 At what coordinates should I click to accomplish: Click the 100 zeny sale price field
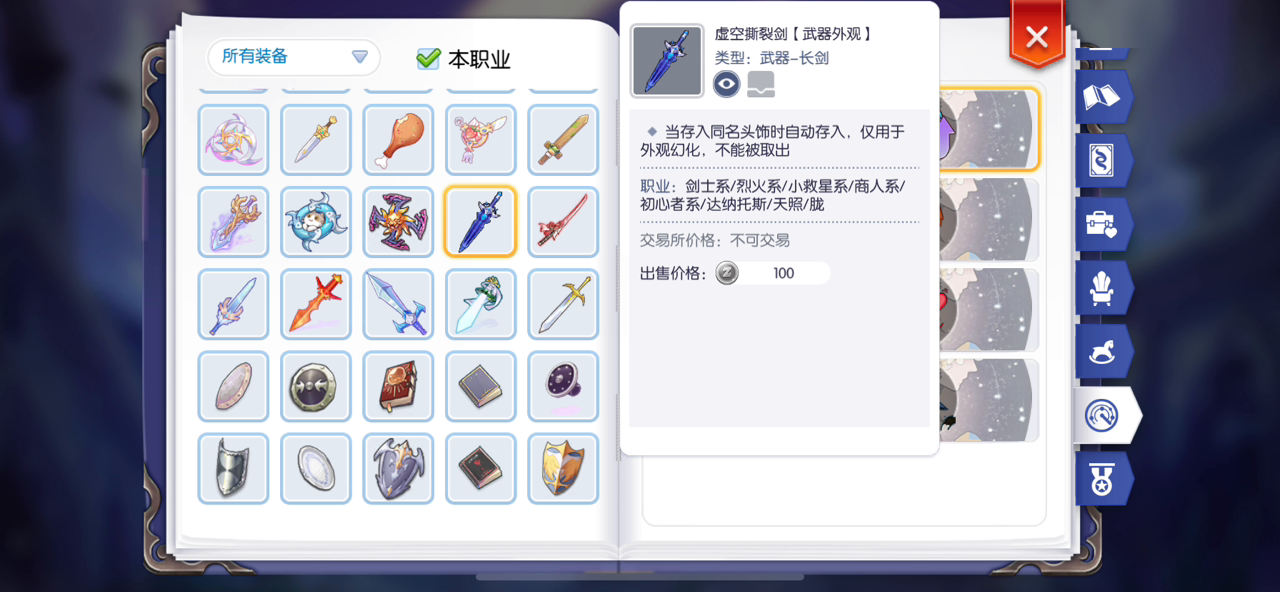point(772,273)
